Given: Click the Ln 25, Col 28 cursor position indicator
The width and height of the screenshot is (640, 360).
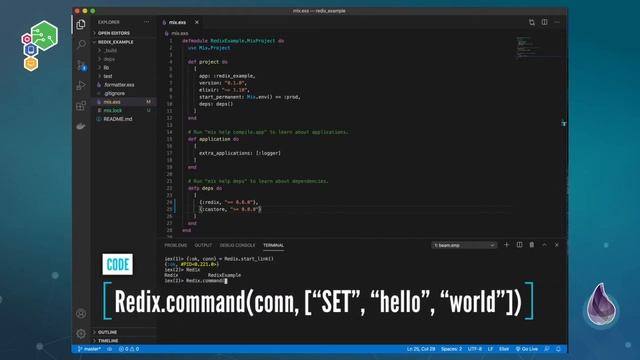Looking at the screenshot, I should tap(421, 349).
